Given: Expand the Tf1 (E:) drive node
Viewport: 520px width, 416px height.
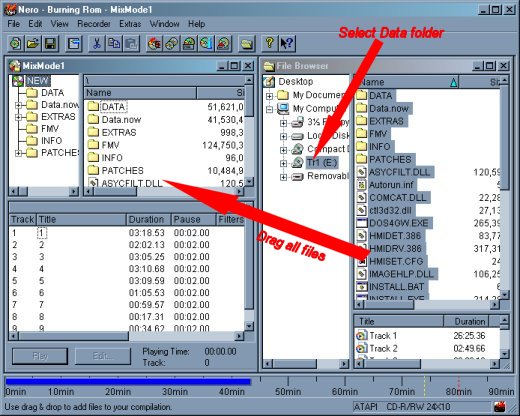Looking at the screenshot, I should tap(283, 163).
